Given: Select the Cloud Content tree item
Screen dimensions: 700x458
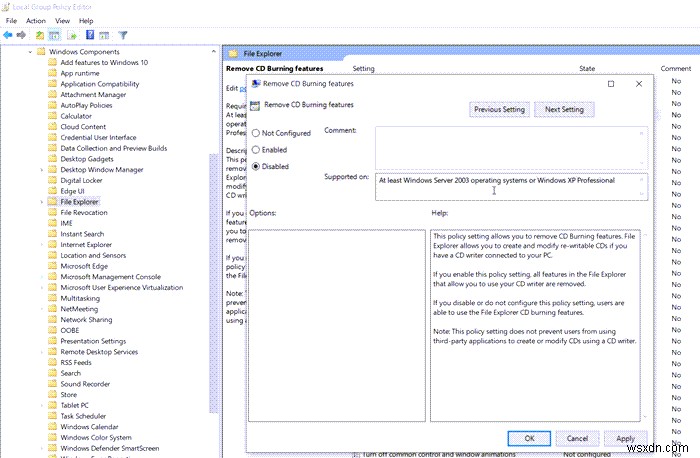Looking at the screenshot, I should [x=83, y=127].
